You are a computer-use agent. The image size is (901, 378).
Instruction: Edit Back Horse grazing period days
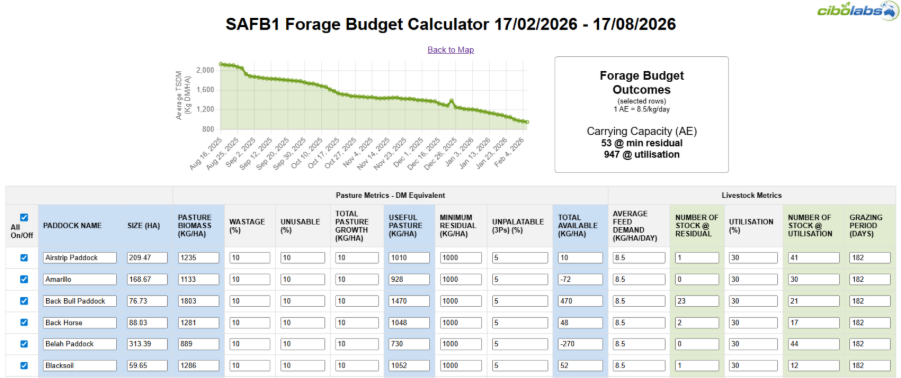click(870, 322)
